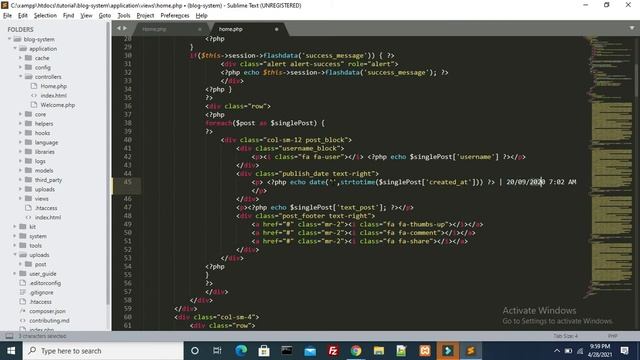Click the .gitignore file icon
The width and height of the screenshot is (640, 360).
(x=23, y=292)
